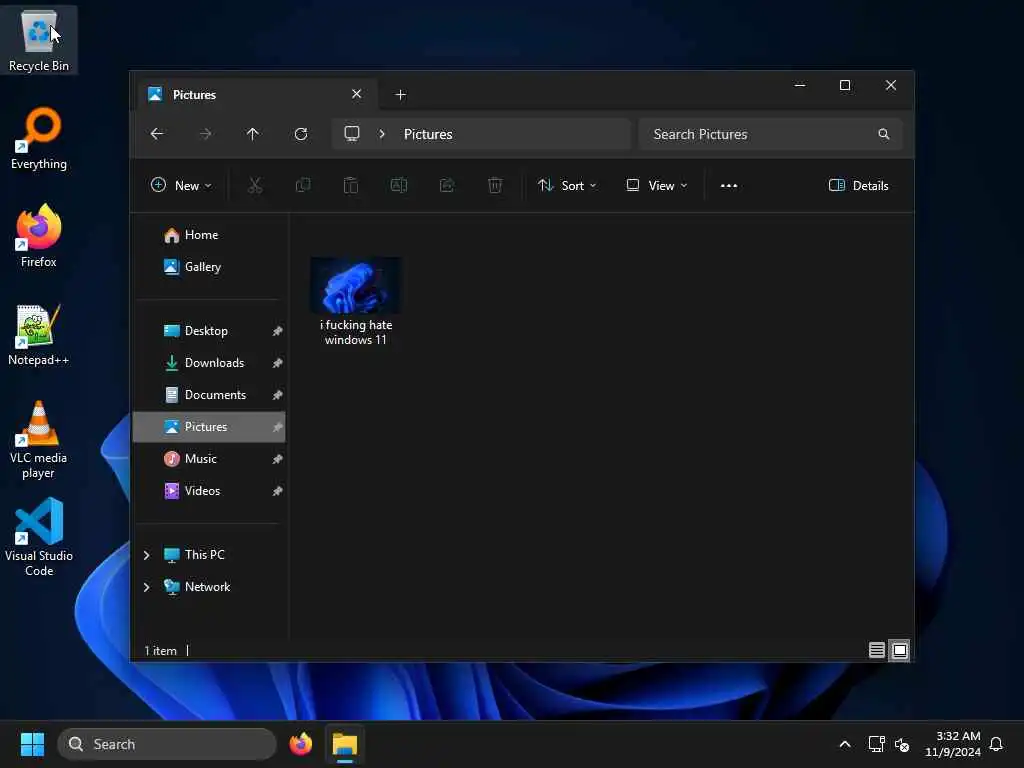The image size is (1024, 768).
Task: Click the pin icon next to Videos
Action: (278, 491)
